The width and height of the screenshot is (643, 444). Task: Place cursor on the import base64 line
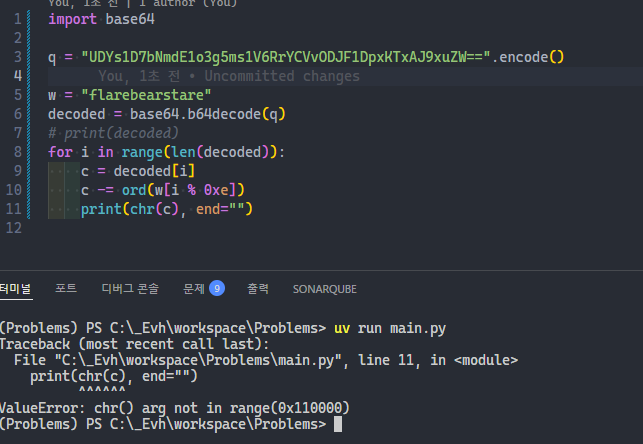[x=101, y=19]
